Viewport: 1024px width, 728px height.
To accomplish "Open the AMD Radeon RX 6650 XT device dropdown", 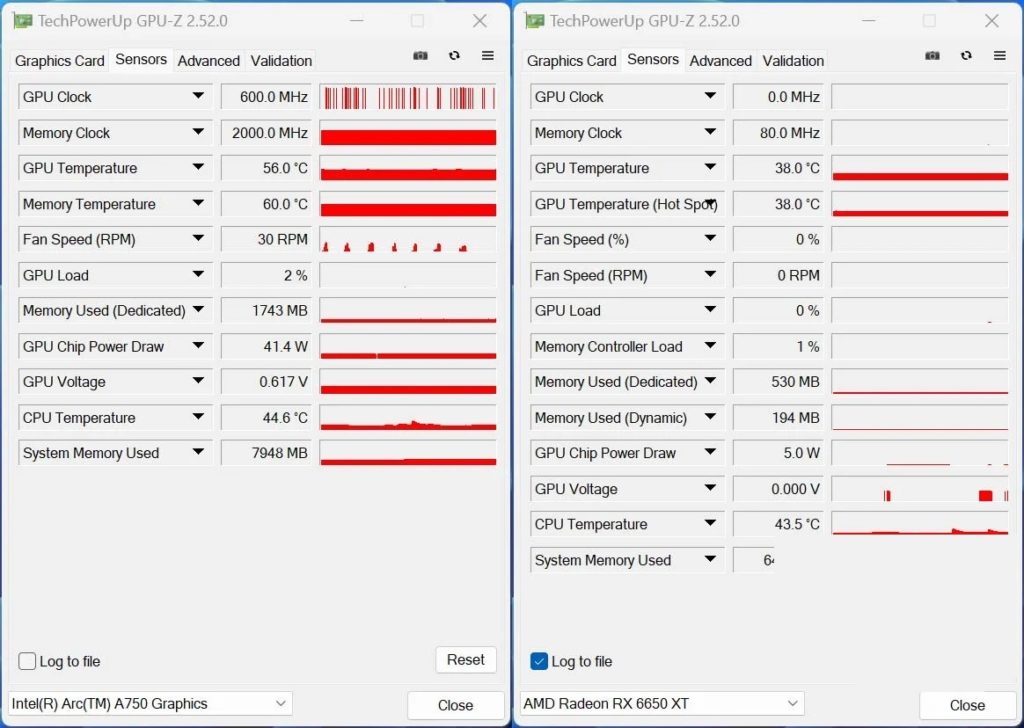I will [662, 704].
